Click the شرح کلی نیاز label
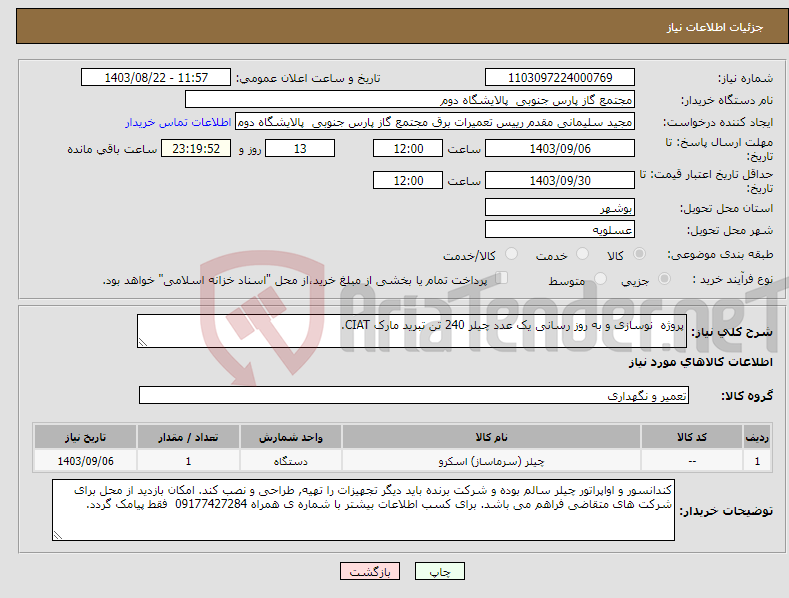This screenshot has width=789, height=598. pyautogui.click(x=732, y=332)
